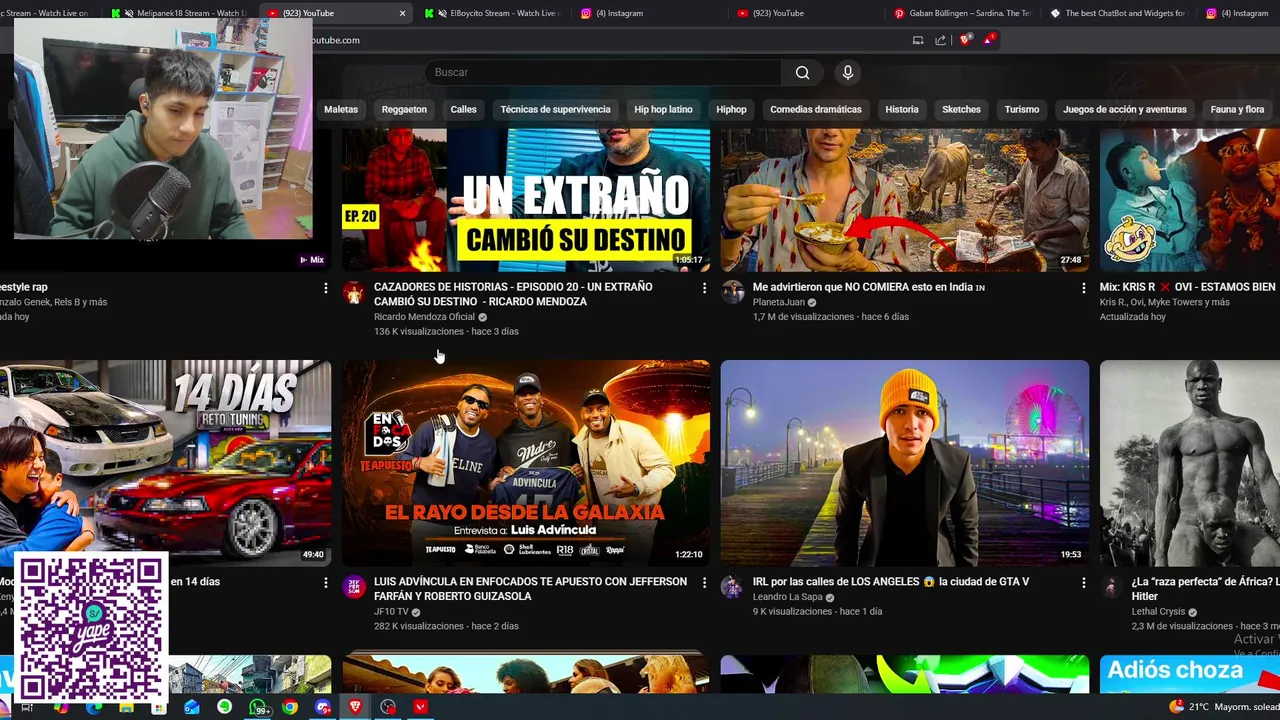Filter by Juegos de acción y aventuras chip

1124,109
